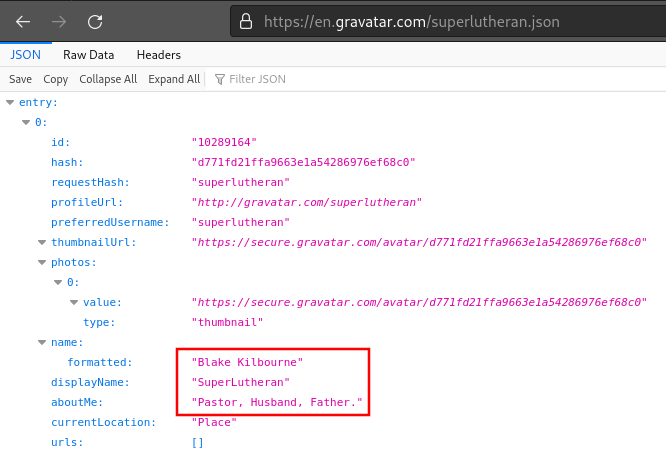Image resolution: width=666 pixels, height=466 pixels.
Task: Select the hash key label
Action: point(67,162)
